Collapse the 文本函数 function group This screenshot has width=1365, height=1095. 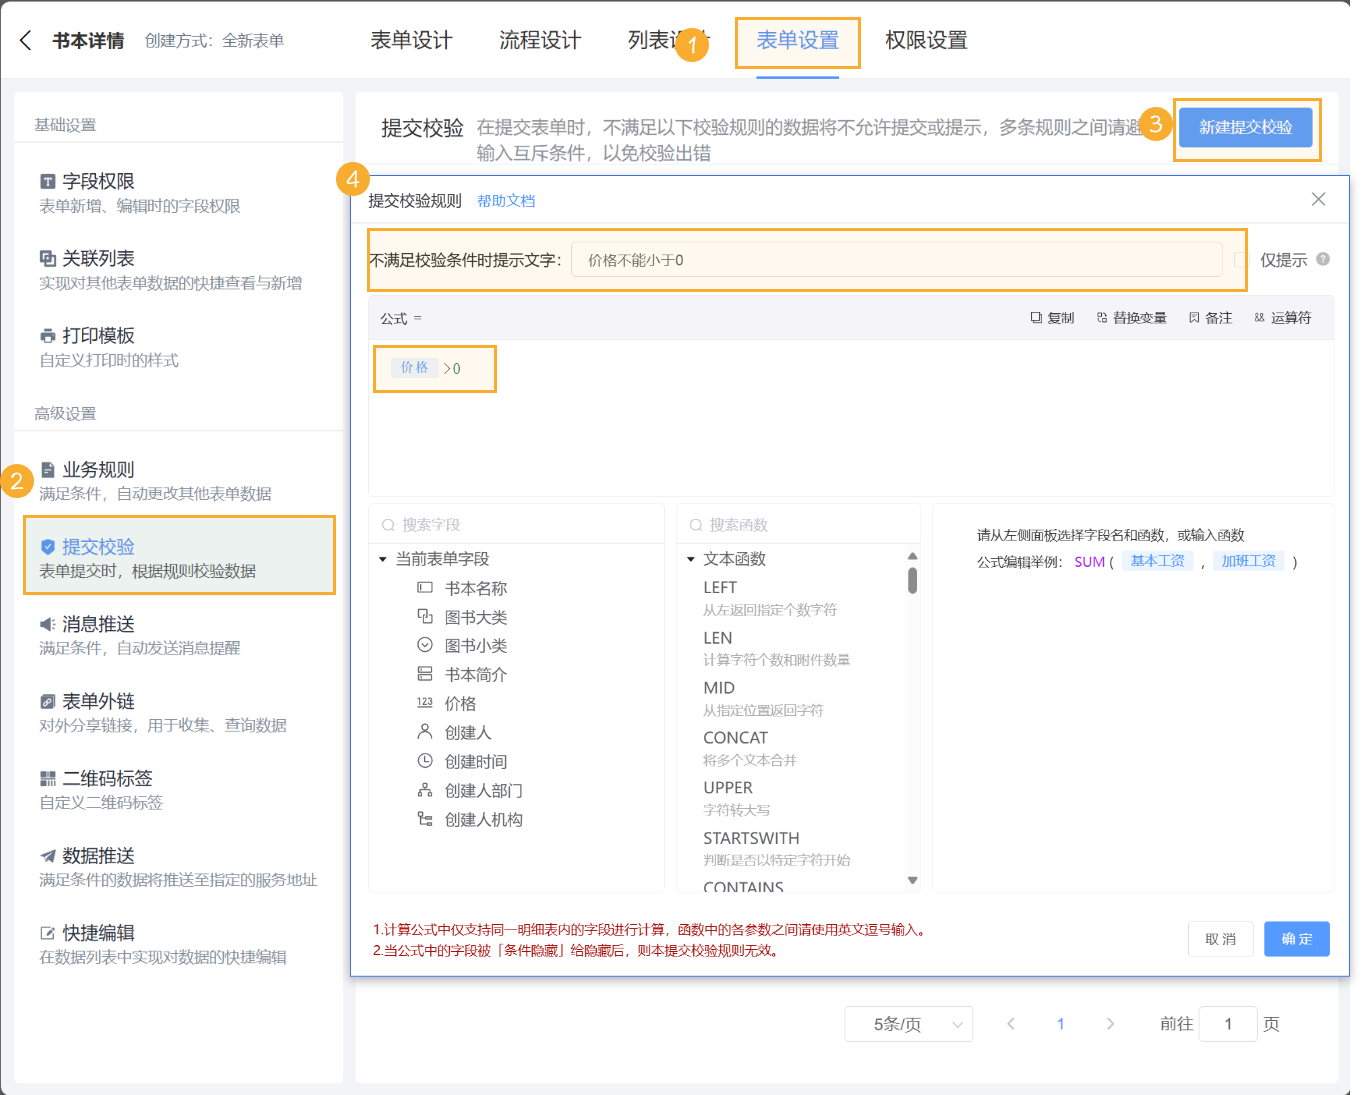tap(690, 559)
